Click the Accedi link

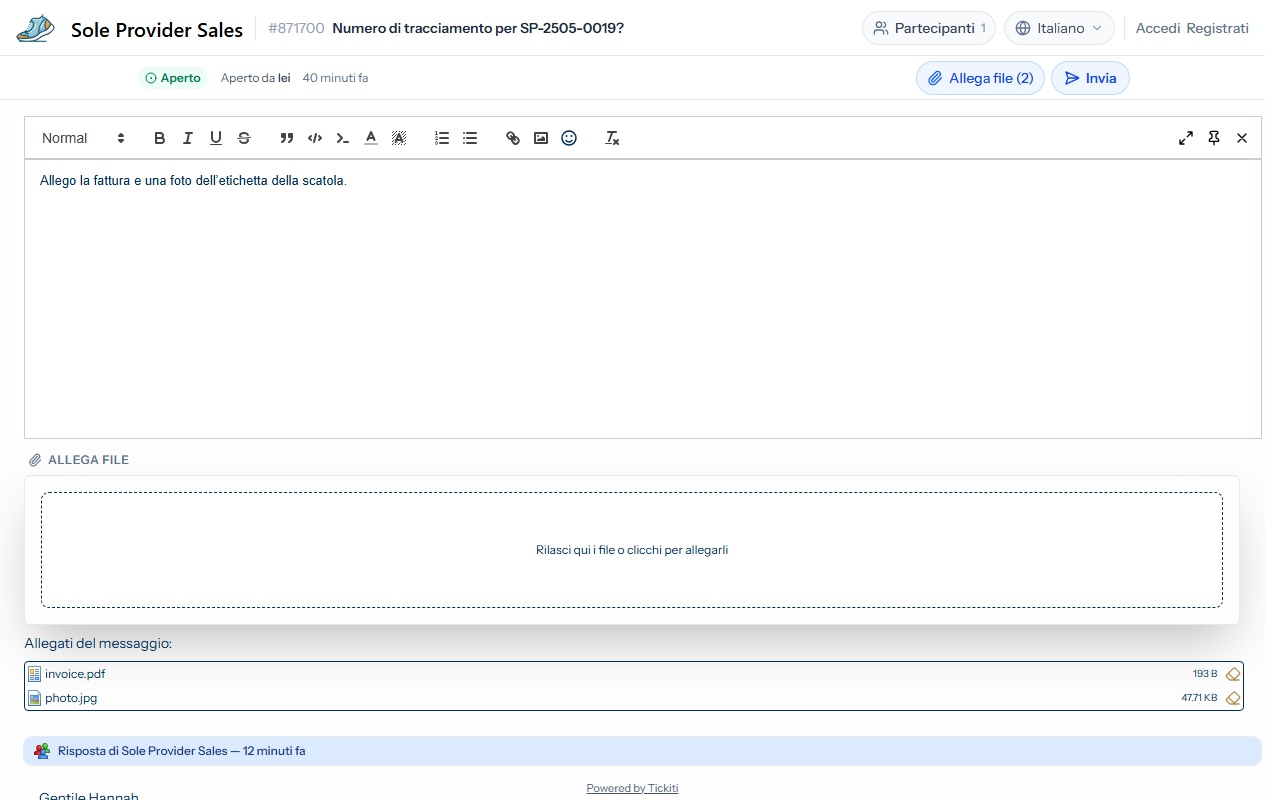pos(1158,28)
